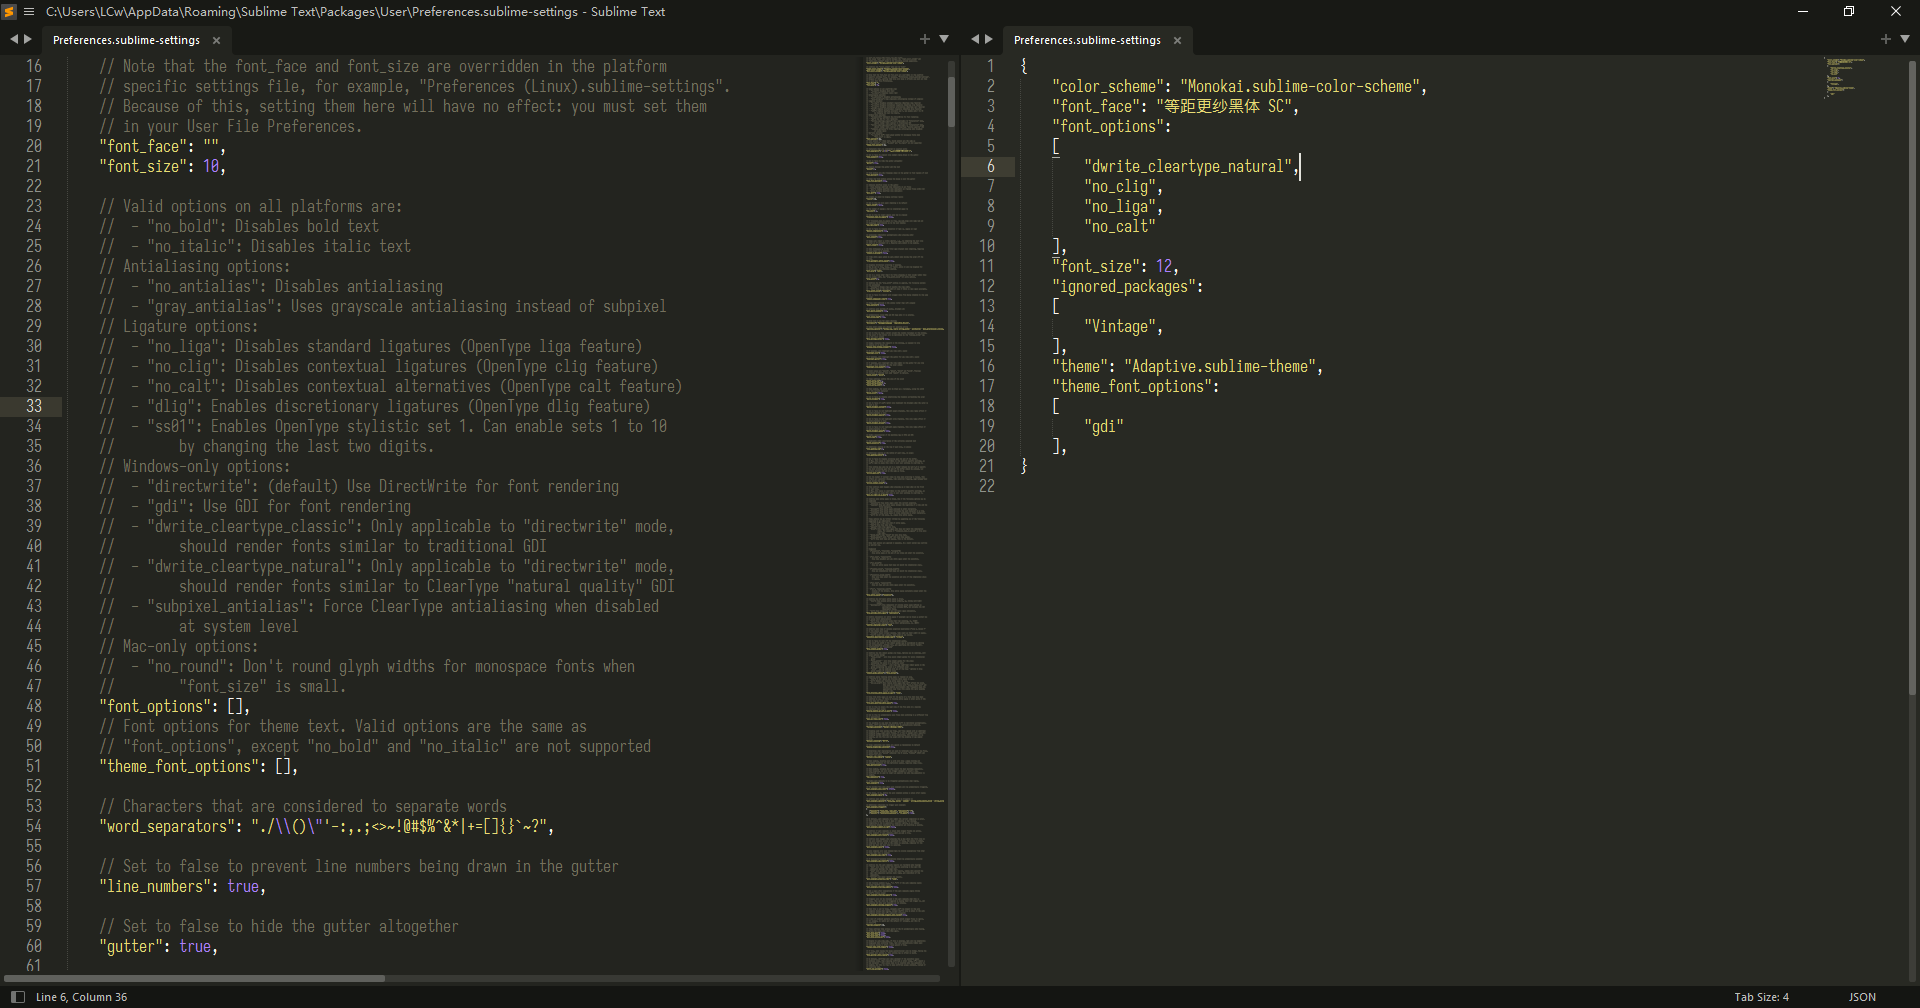
Task: Open the Tab Size: 4 menu in the status bar
Action: (x=1761, y=996)
